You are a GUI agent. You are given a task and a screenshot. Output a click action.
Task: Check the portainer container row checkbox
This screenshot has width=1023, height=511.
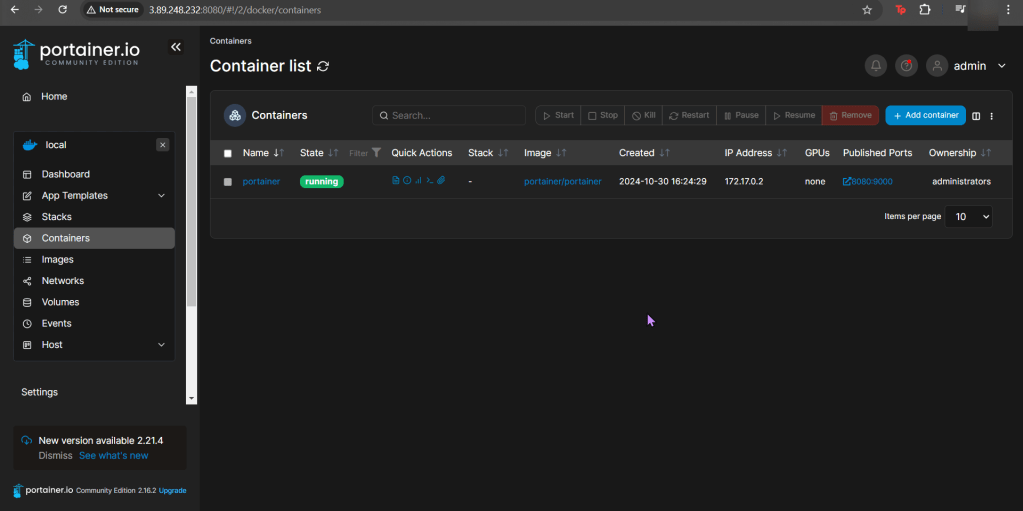point(228,182)
